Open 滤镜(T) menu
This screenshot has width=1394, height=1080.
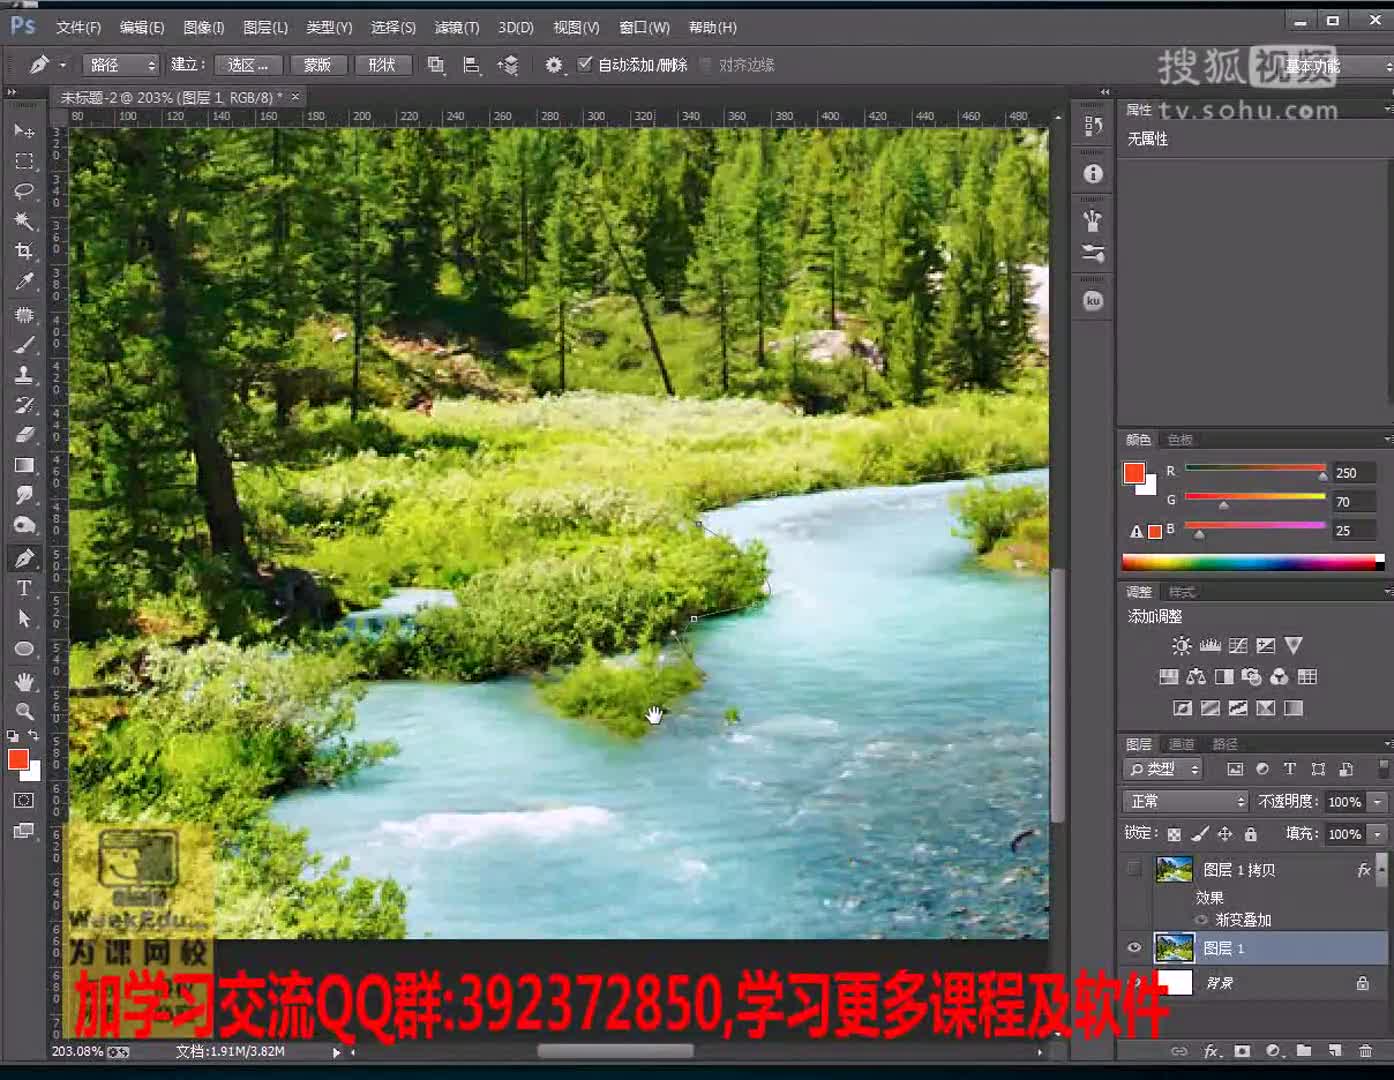[x=457, y=27]
